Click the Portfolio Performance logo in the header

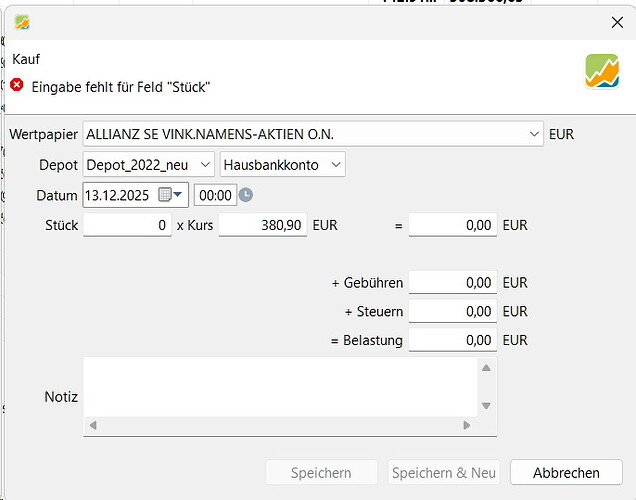click(601, 72)
